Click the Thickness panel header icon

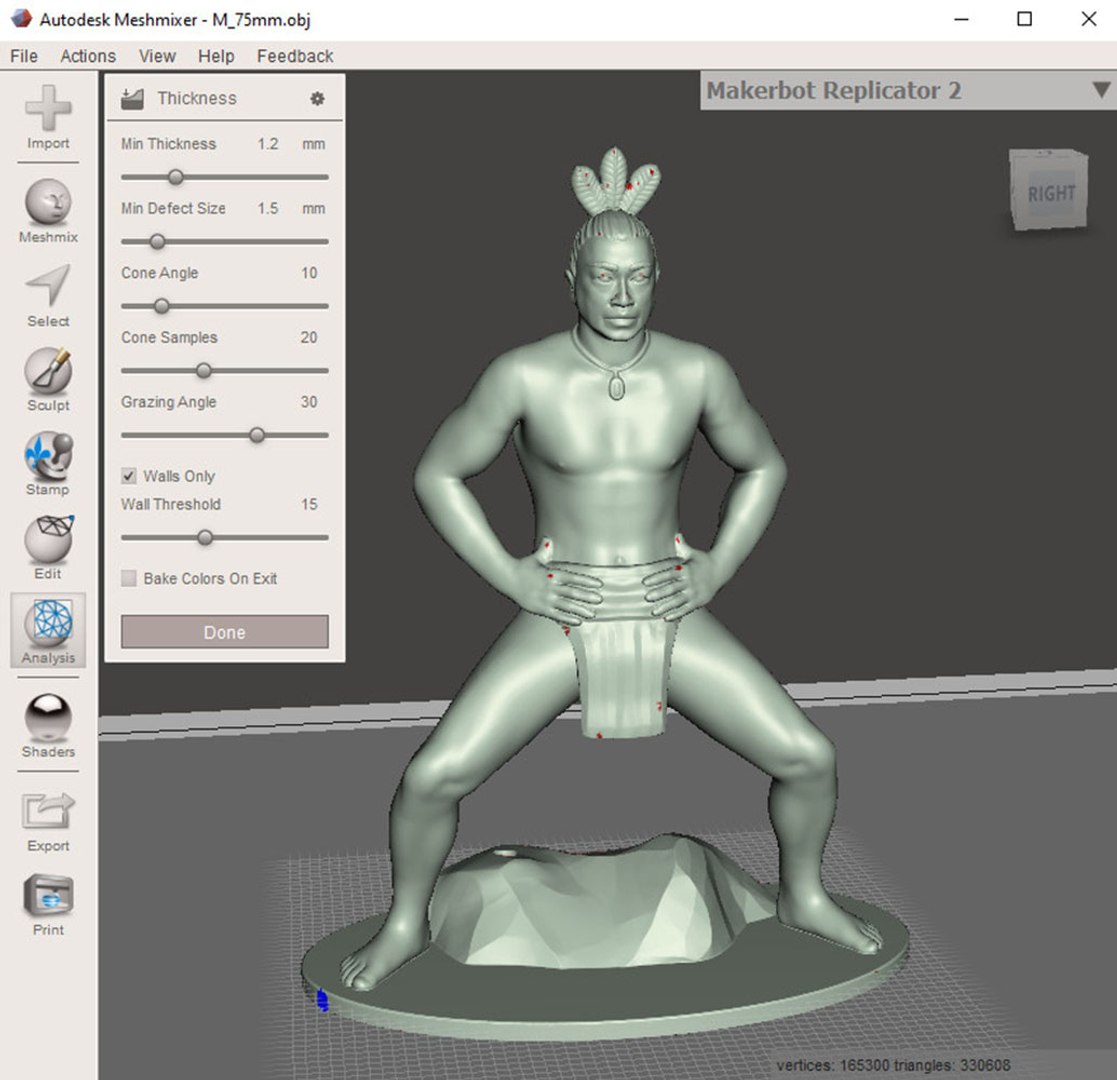(132, 98)
